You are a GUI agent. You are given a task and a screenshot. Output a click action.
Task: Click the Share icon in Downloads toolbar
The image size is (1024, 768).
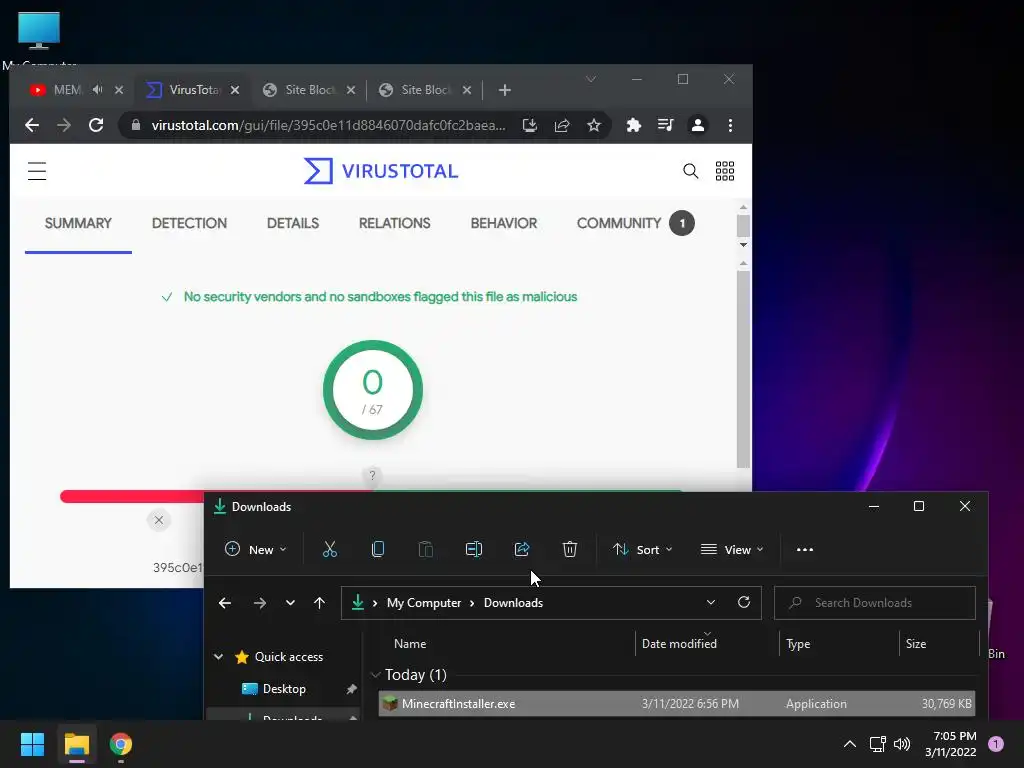tap(522, 549)
